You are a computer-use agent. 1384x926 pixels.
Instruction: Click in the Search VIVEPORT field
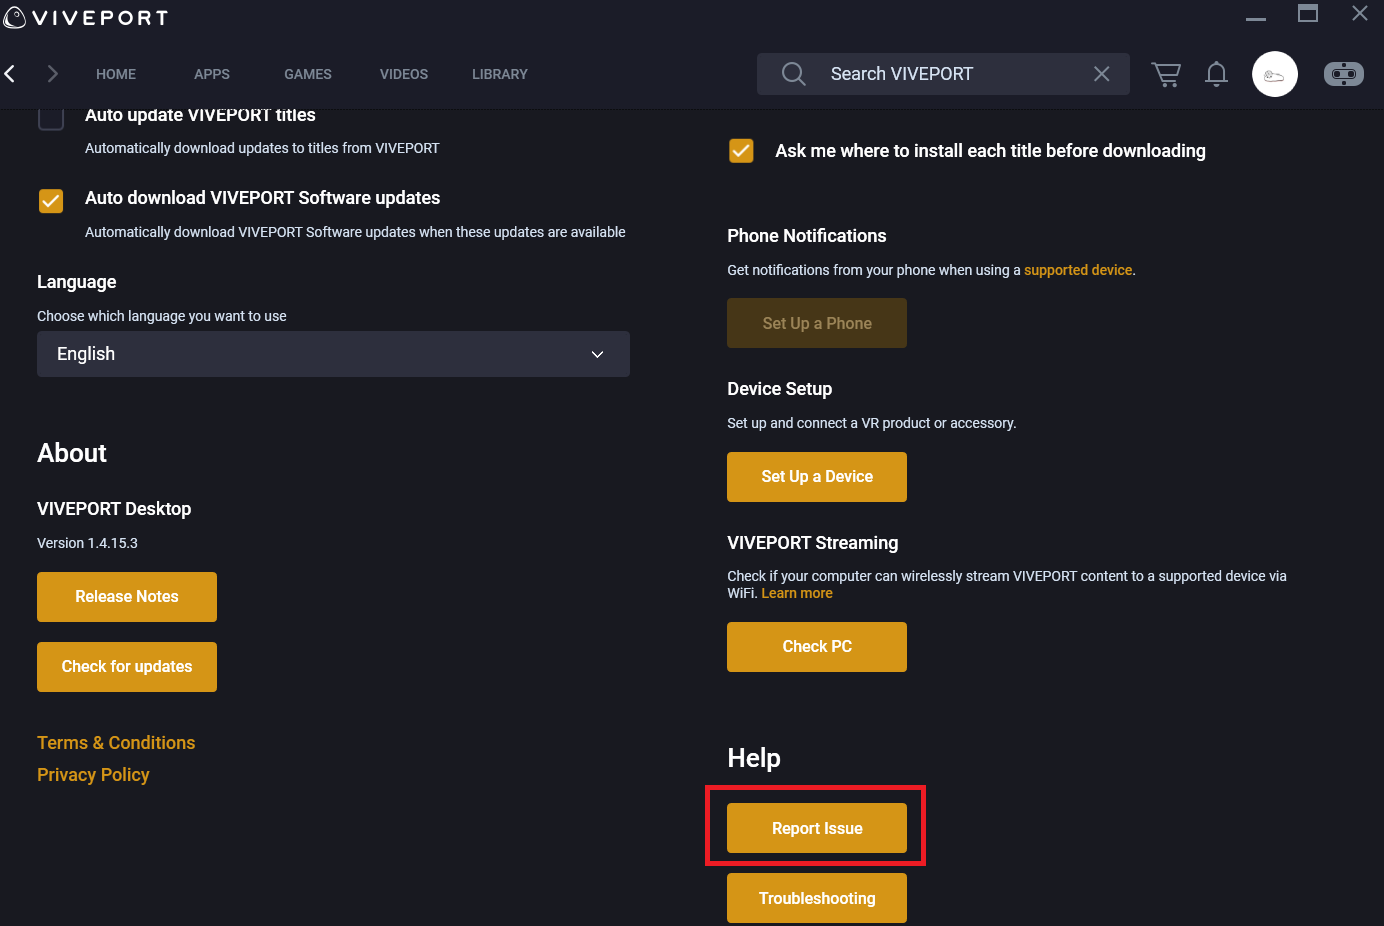pos(943,74)
